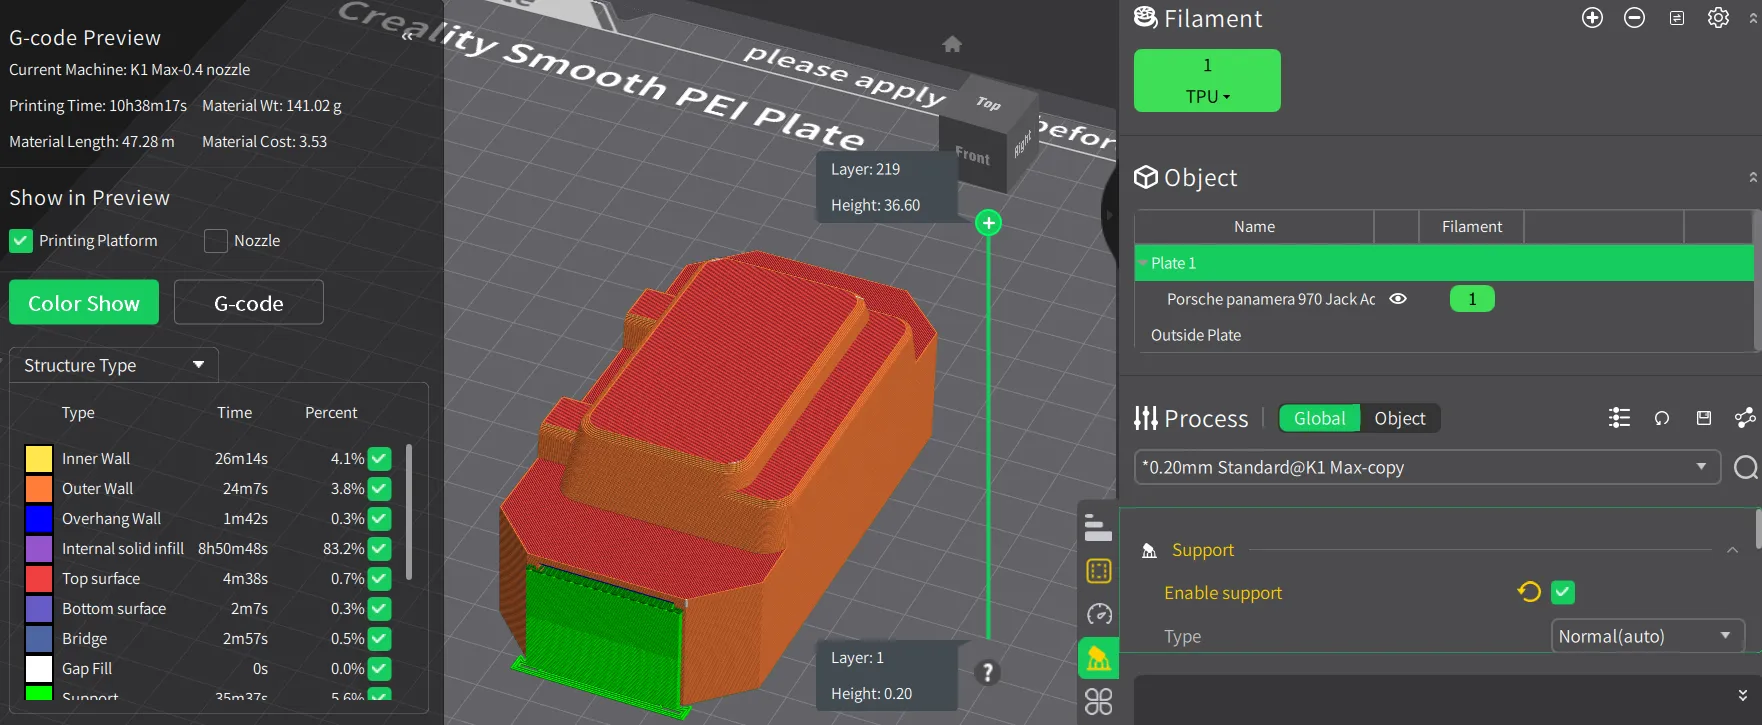Enable the Nozzle preview checkbox
The image size is (1762, 725).
tap(216, 241)
